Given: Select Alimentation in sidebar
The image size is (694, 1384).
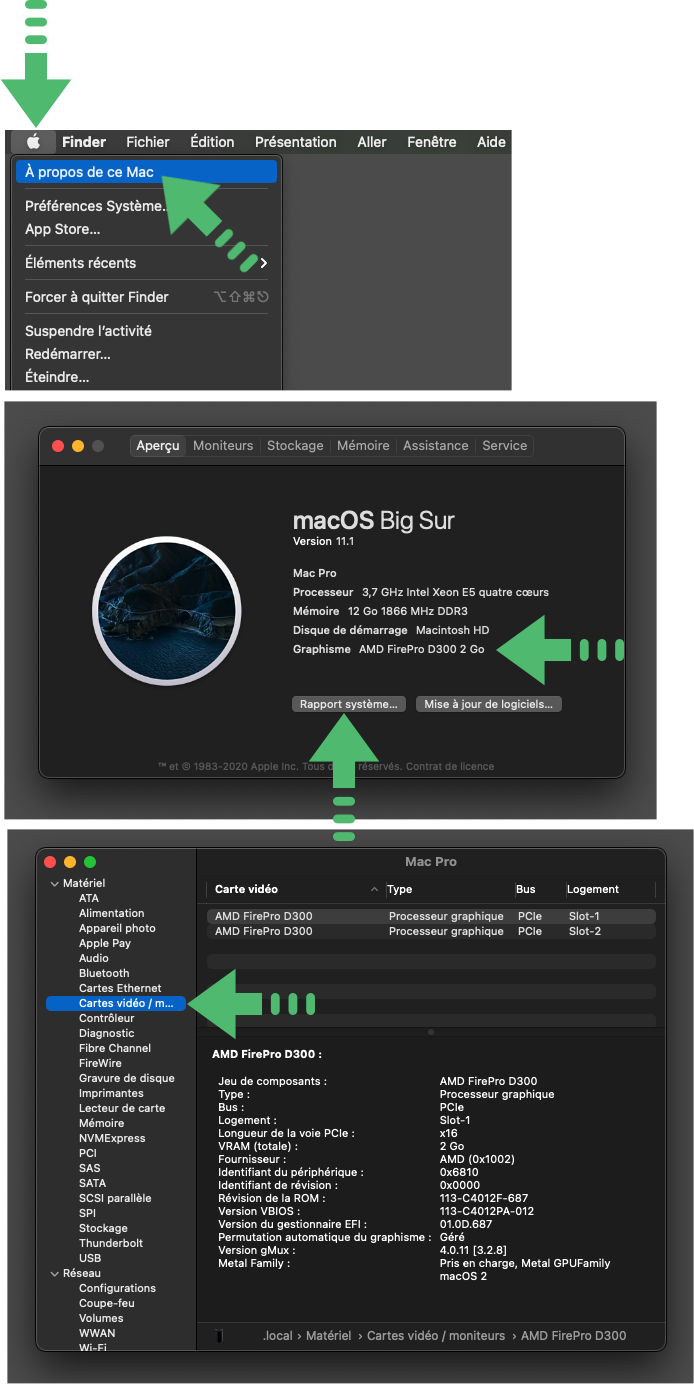Looking at the screenshot, I should 111,914.
